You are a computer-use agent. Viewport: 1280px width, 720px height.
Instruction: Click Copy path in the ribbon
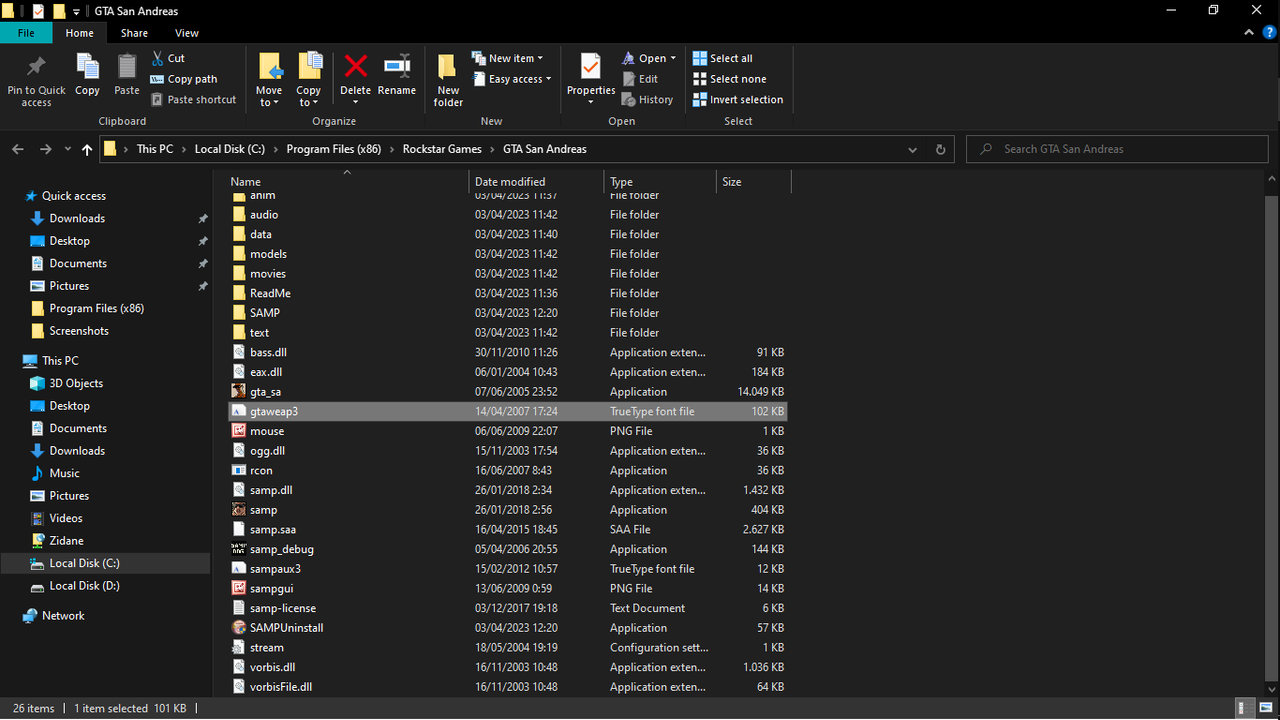coord(184,79)
